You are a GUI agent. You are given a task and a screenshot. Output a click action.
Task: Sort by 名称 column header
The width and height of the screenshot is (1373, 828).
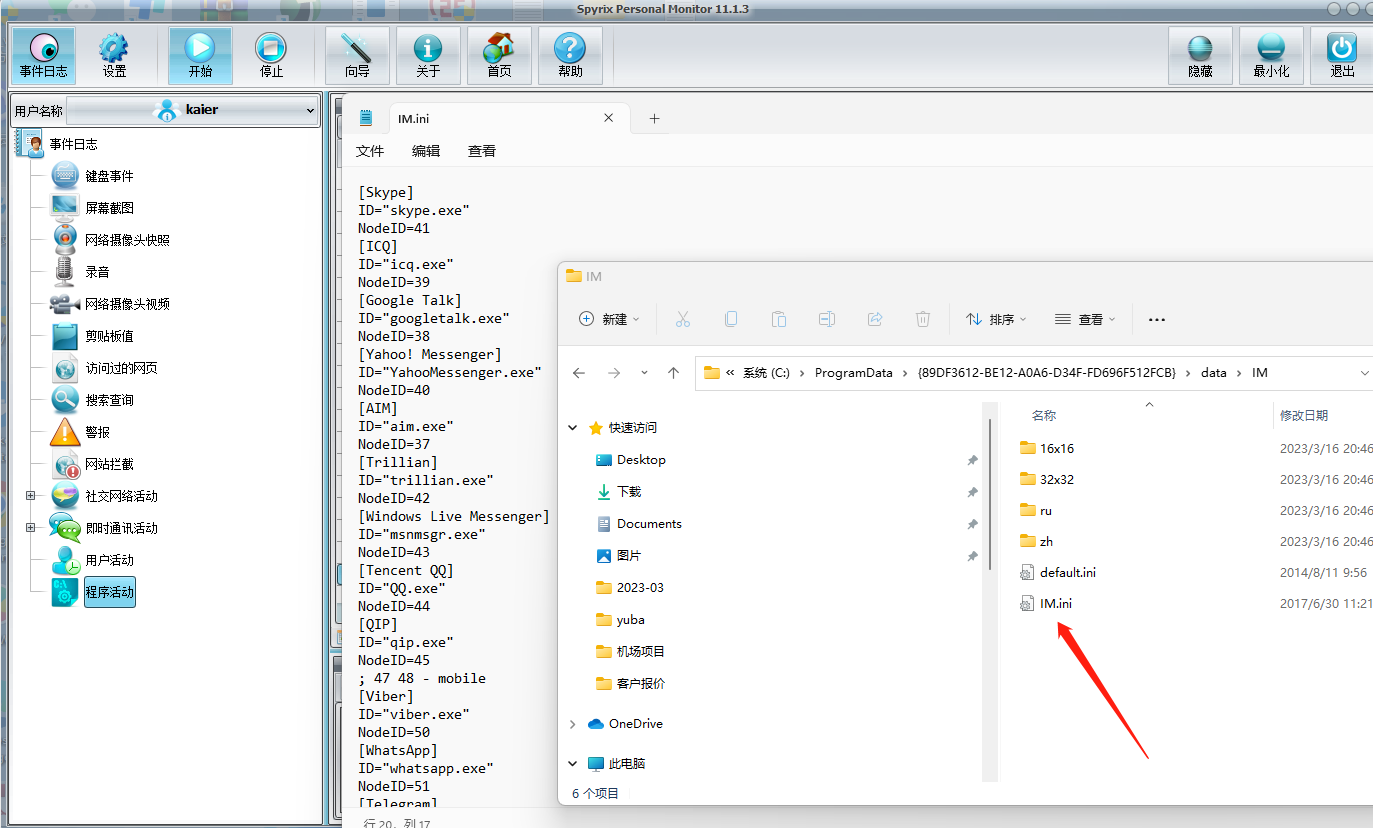click(1044, 415)
